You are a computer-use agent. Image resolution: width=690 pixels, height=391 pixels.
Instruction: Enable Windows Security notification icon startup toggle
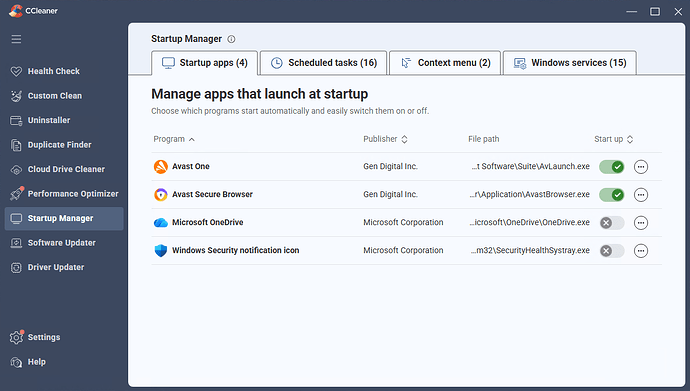point(612,251)
